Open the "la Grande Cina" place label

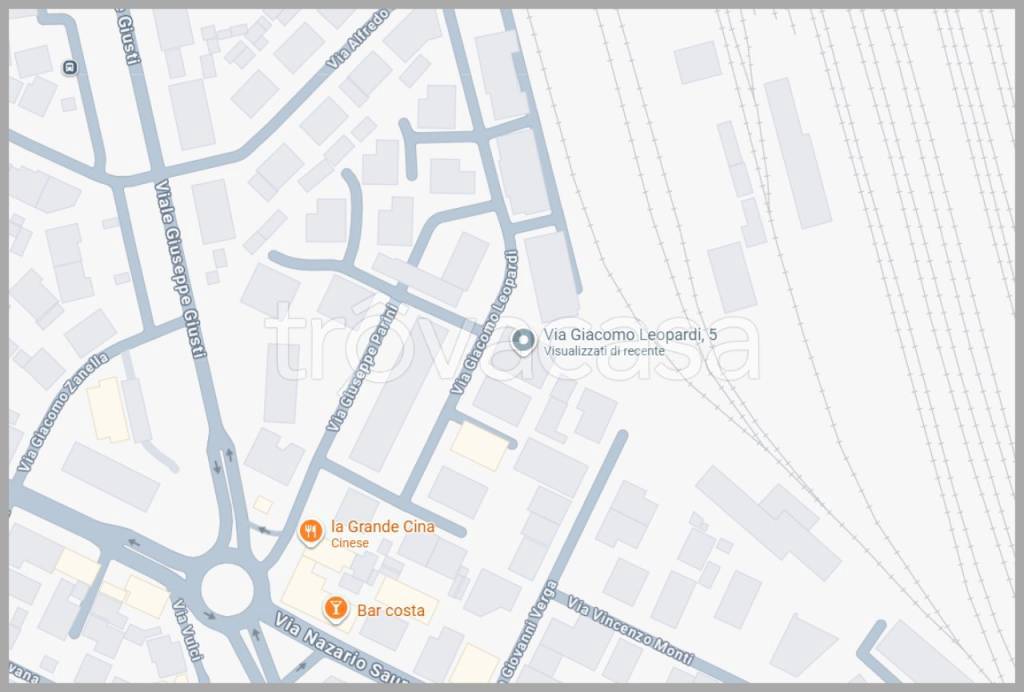point(382,526)
